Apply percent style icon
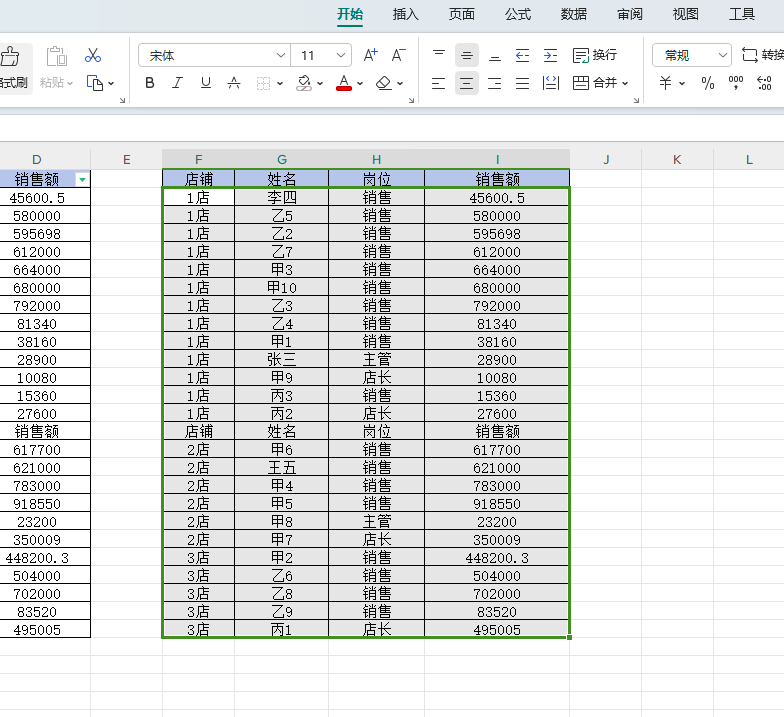784x717 pixels. (708, 83)
